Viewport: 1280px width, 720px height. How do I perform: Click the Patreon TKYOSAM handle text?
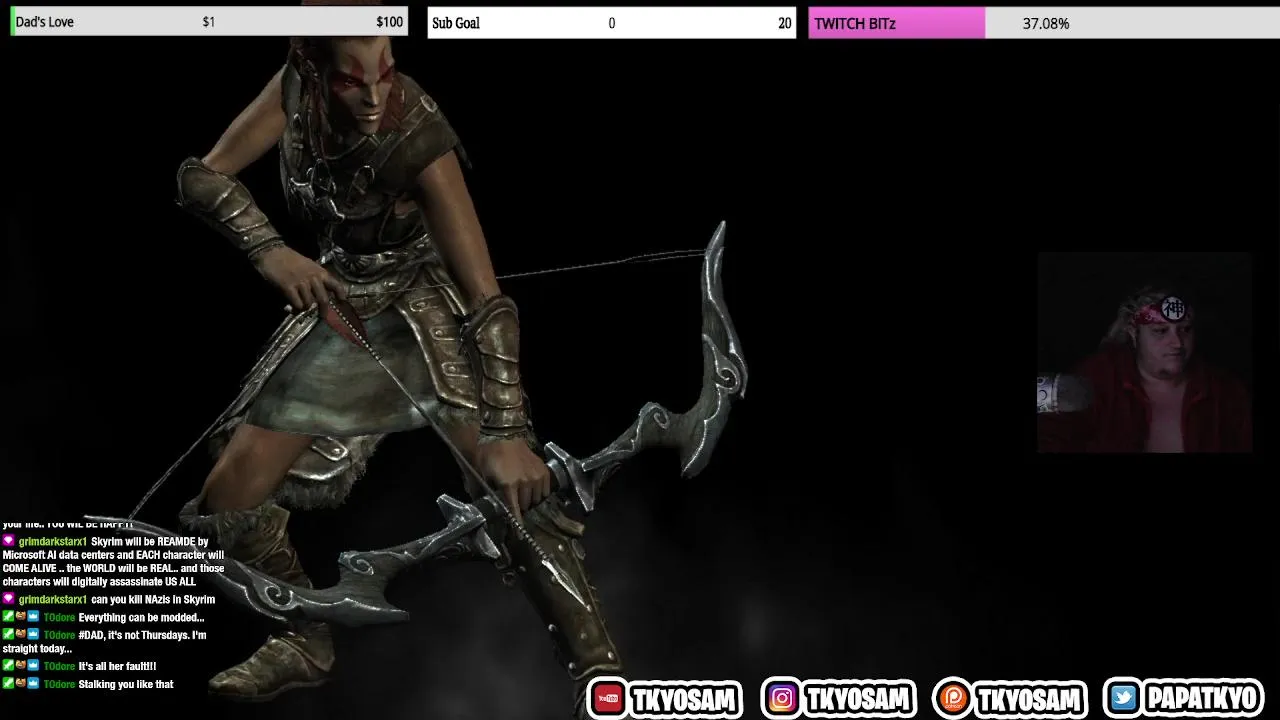(1028, 699)
